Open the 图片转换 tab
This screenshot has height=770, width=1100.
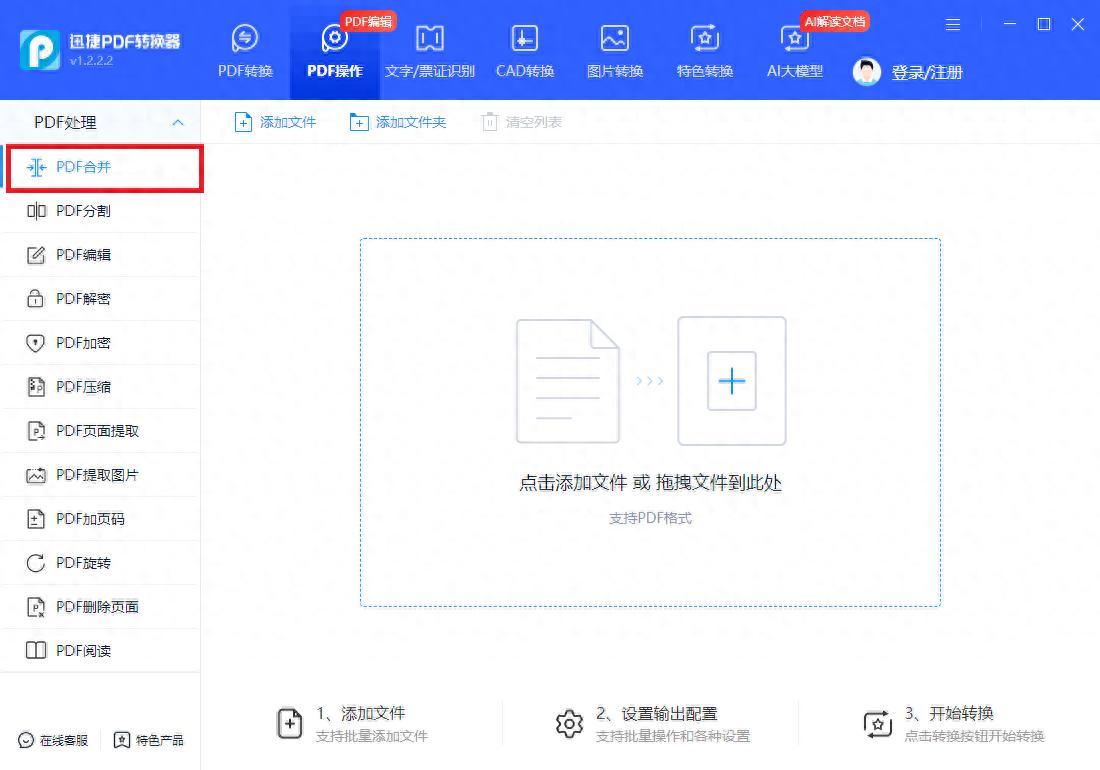(615, 53)
